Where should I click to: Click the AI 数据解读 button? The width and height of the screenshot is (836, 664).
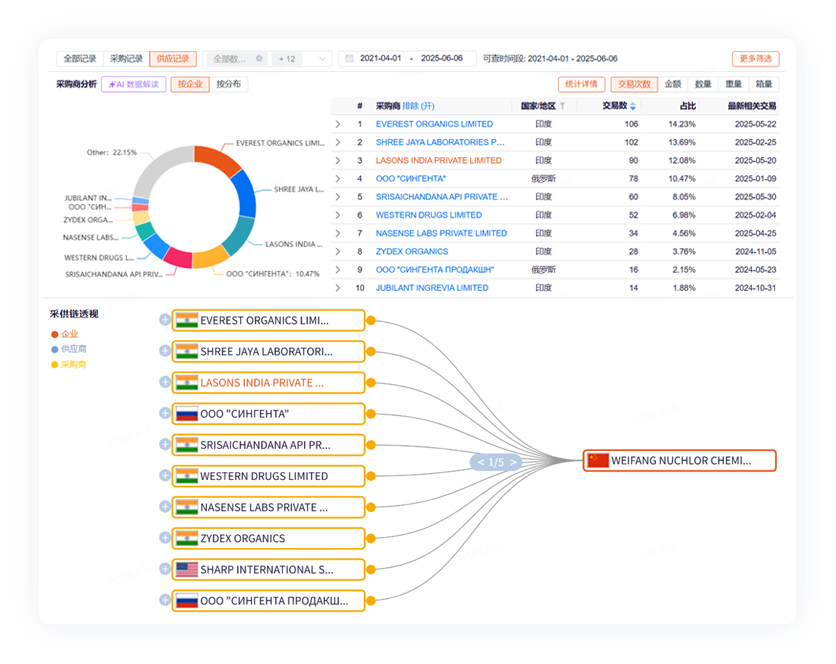pyautogui.click(x=134, y=85)
